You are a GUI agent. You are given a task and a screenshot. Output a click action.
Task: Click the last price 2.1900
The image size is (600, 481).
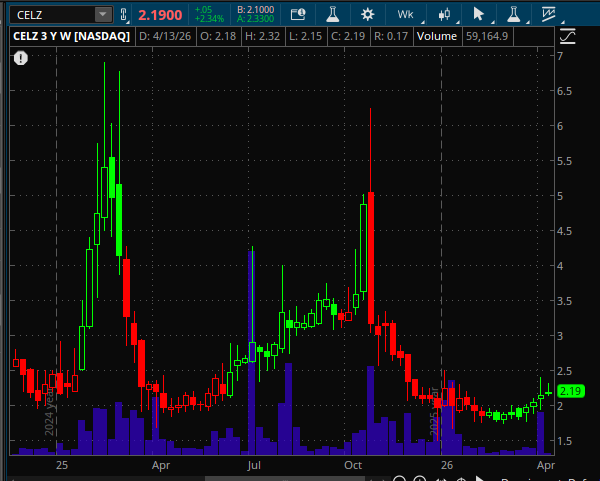pos(160,15)
